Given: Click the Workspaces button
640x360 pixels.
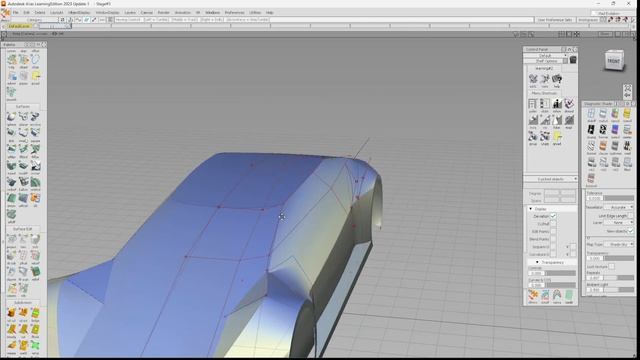Looking at the screenshot, I should [588, 20].
